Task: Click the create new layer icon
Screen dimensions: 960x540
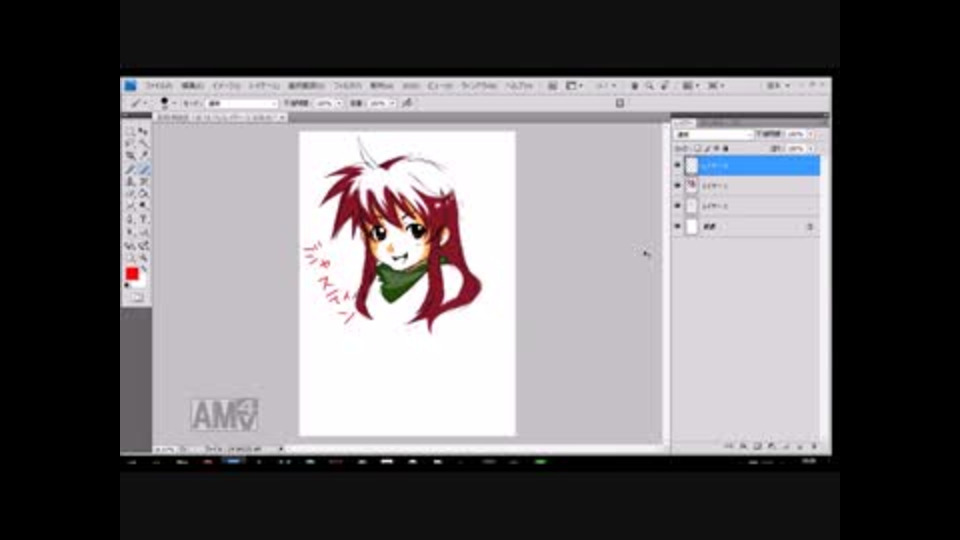Action: coord(800,446)
